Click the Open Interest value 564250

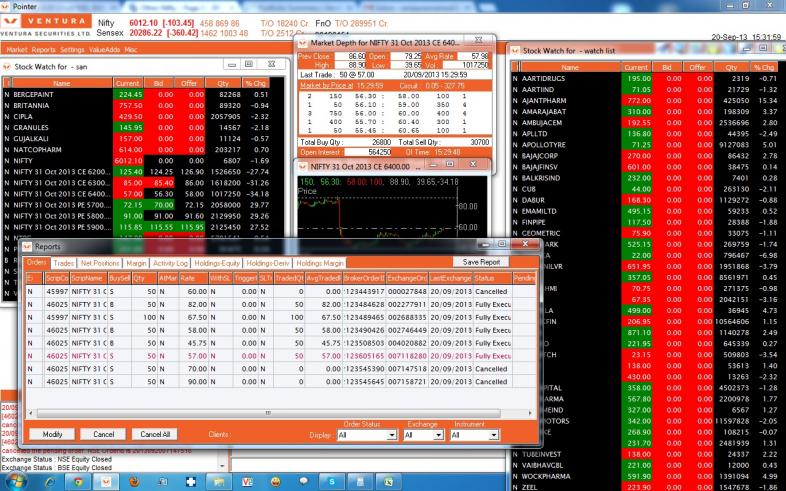368,152
